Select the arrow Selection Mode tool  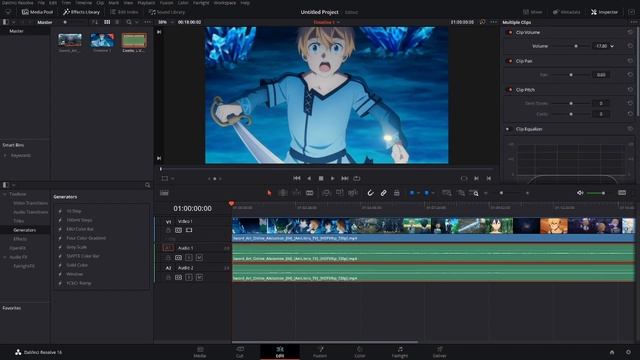coord(269,193)
